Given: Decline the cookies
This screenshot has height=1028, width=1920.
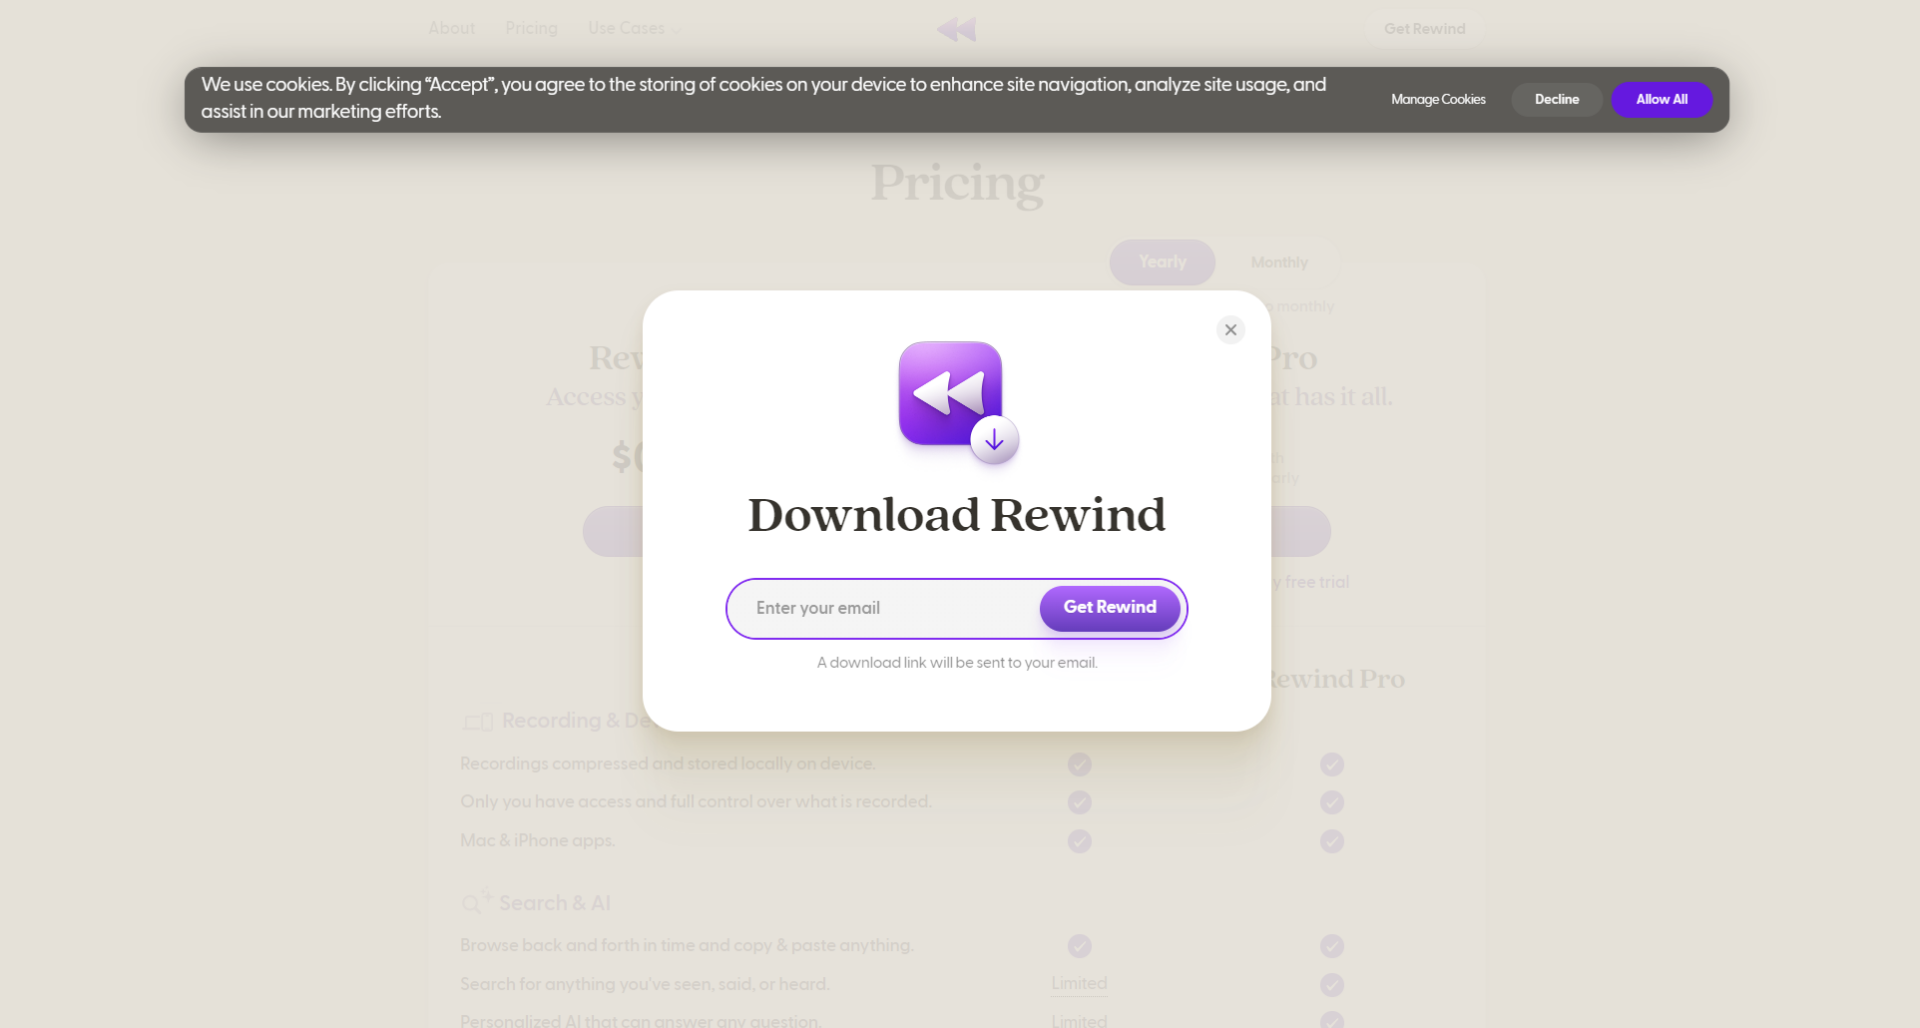Looking at the screenshot, I should (x=1556, y=99).
